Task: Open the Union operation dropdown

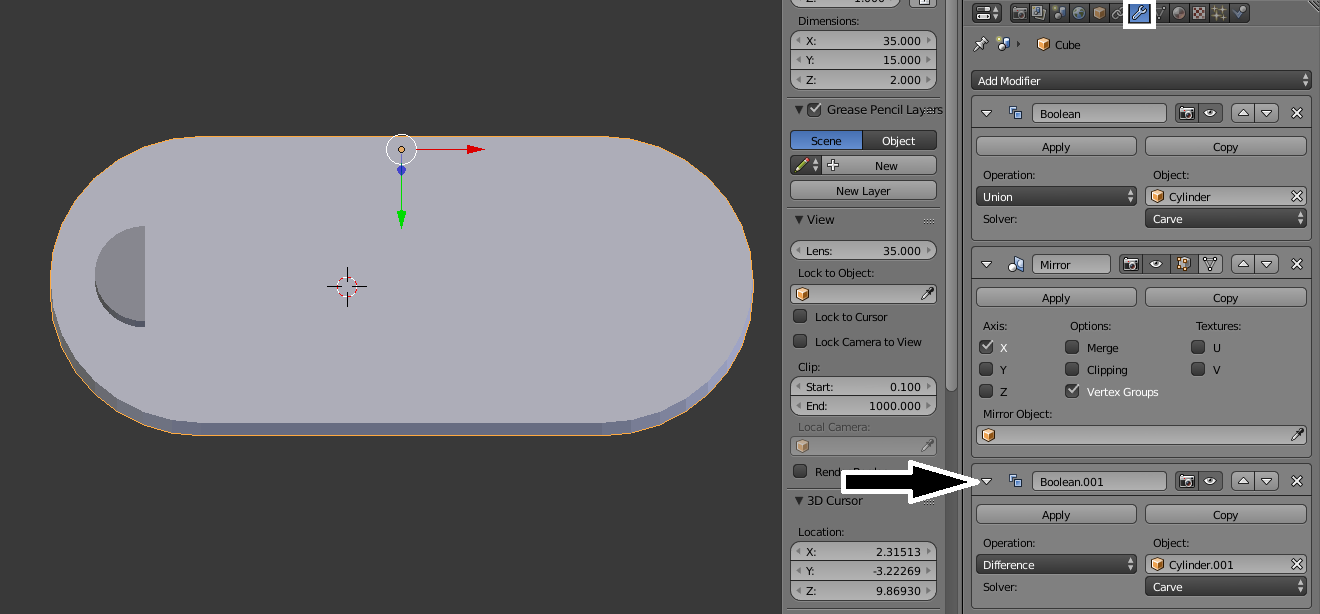Action: [1056, 197]
